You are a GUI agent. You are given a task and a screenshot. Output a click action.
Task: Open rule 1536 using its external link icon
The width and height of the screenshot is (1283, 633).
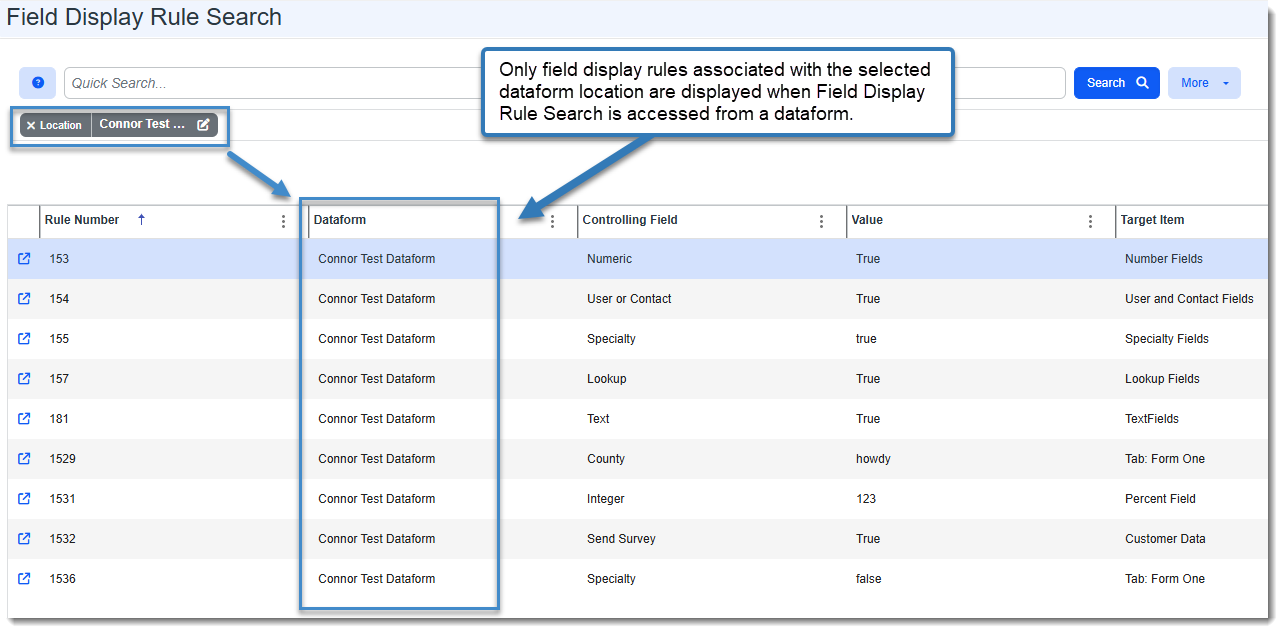(x=24, y=579)
